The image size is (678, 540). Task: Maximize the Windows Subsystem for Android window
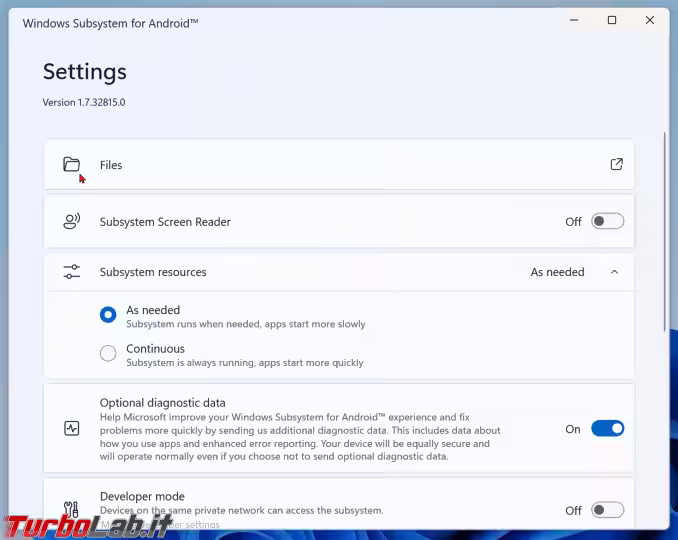click(612, 20)
